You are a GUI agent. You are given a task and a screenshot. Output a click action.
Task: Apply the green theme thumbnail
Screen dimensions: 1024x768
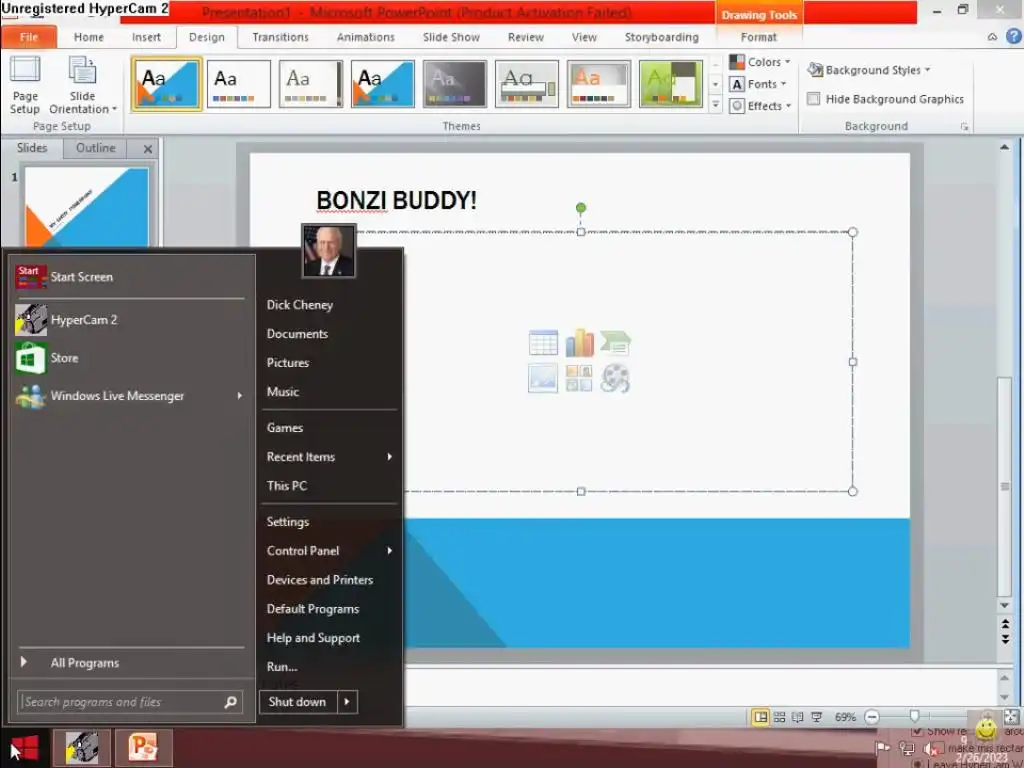pyautogui.click(x=671, y=84)
